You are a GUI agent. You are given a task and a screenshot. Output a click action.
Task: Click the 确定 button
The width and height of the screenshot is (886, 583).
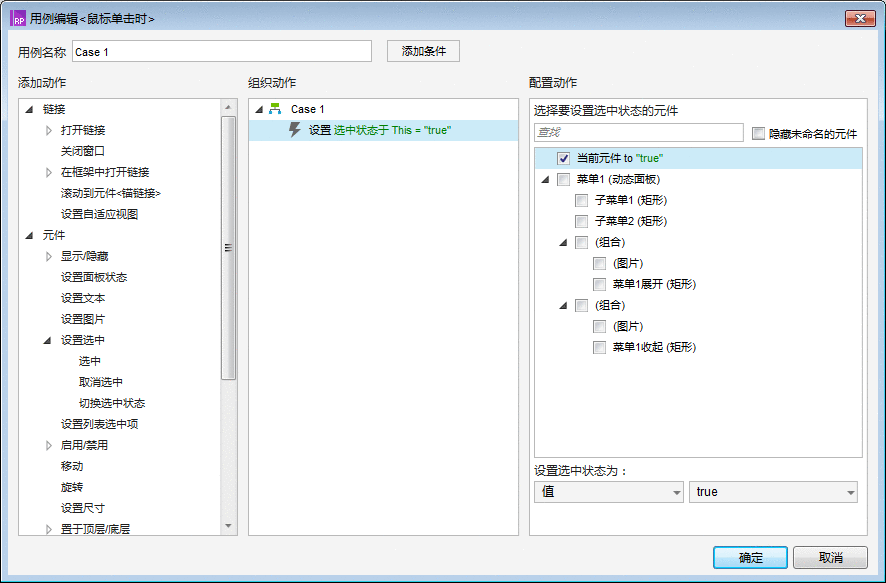(x=750, y=558)
